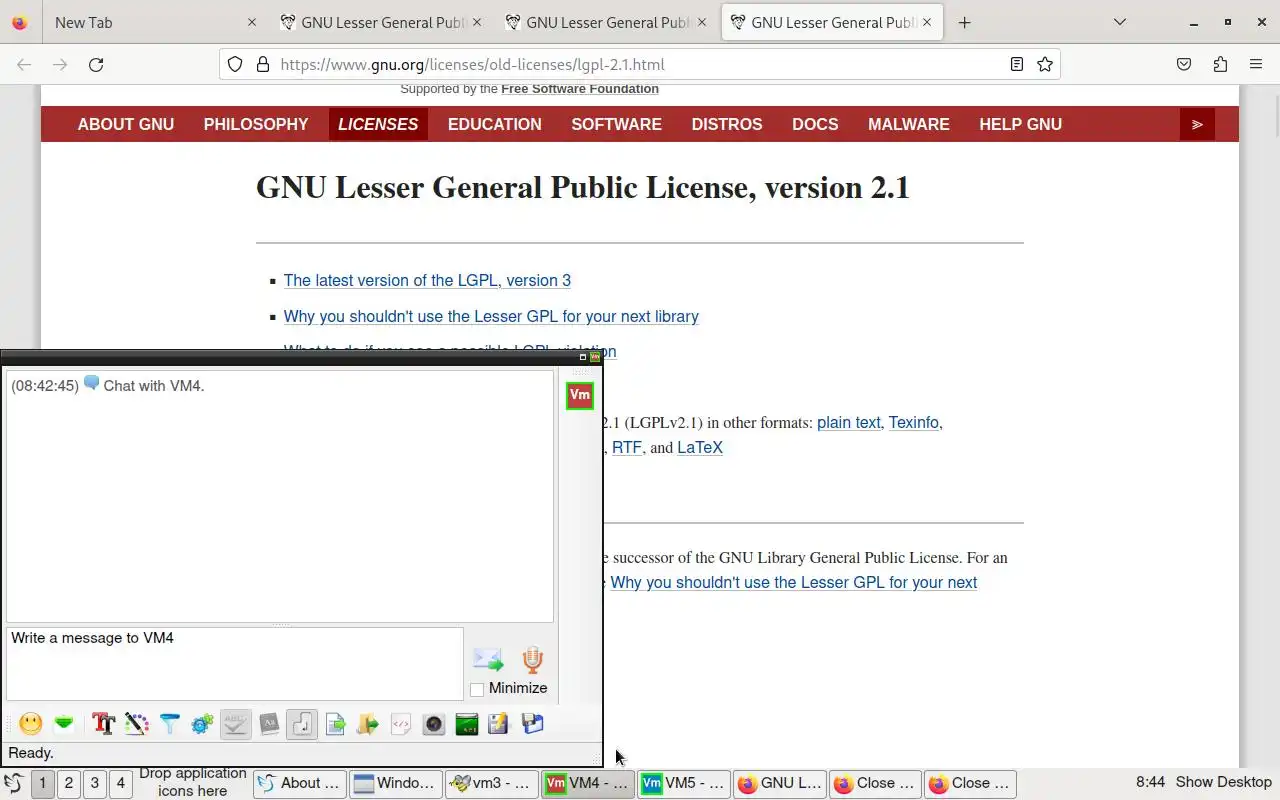This screenshot has width=1280, height=800.
Task: Activate the VM5 taskbar window button
Action: [x=683, y=783]
